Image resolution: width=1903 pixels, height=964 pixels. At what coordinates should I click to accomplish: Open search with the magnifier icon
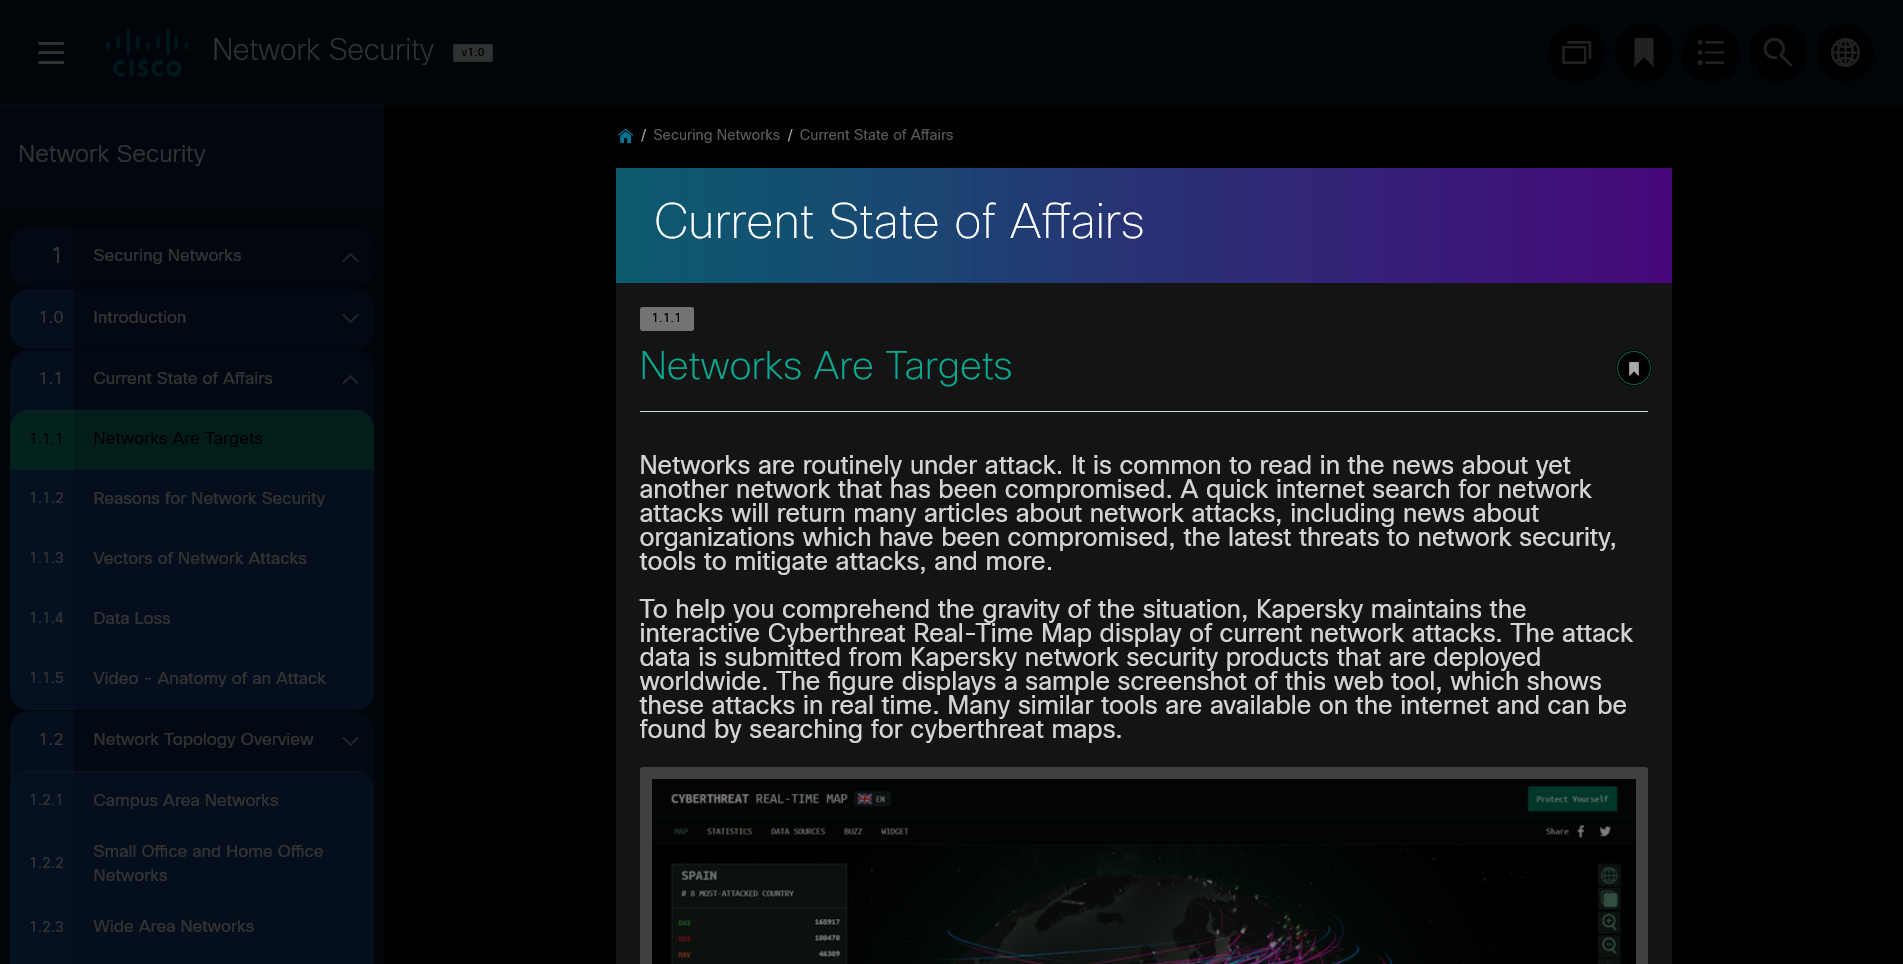1777,53
